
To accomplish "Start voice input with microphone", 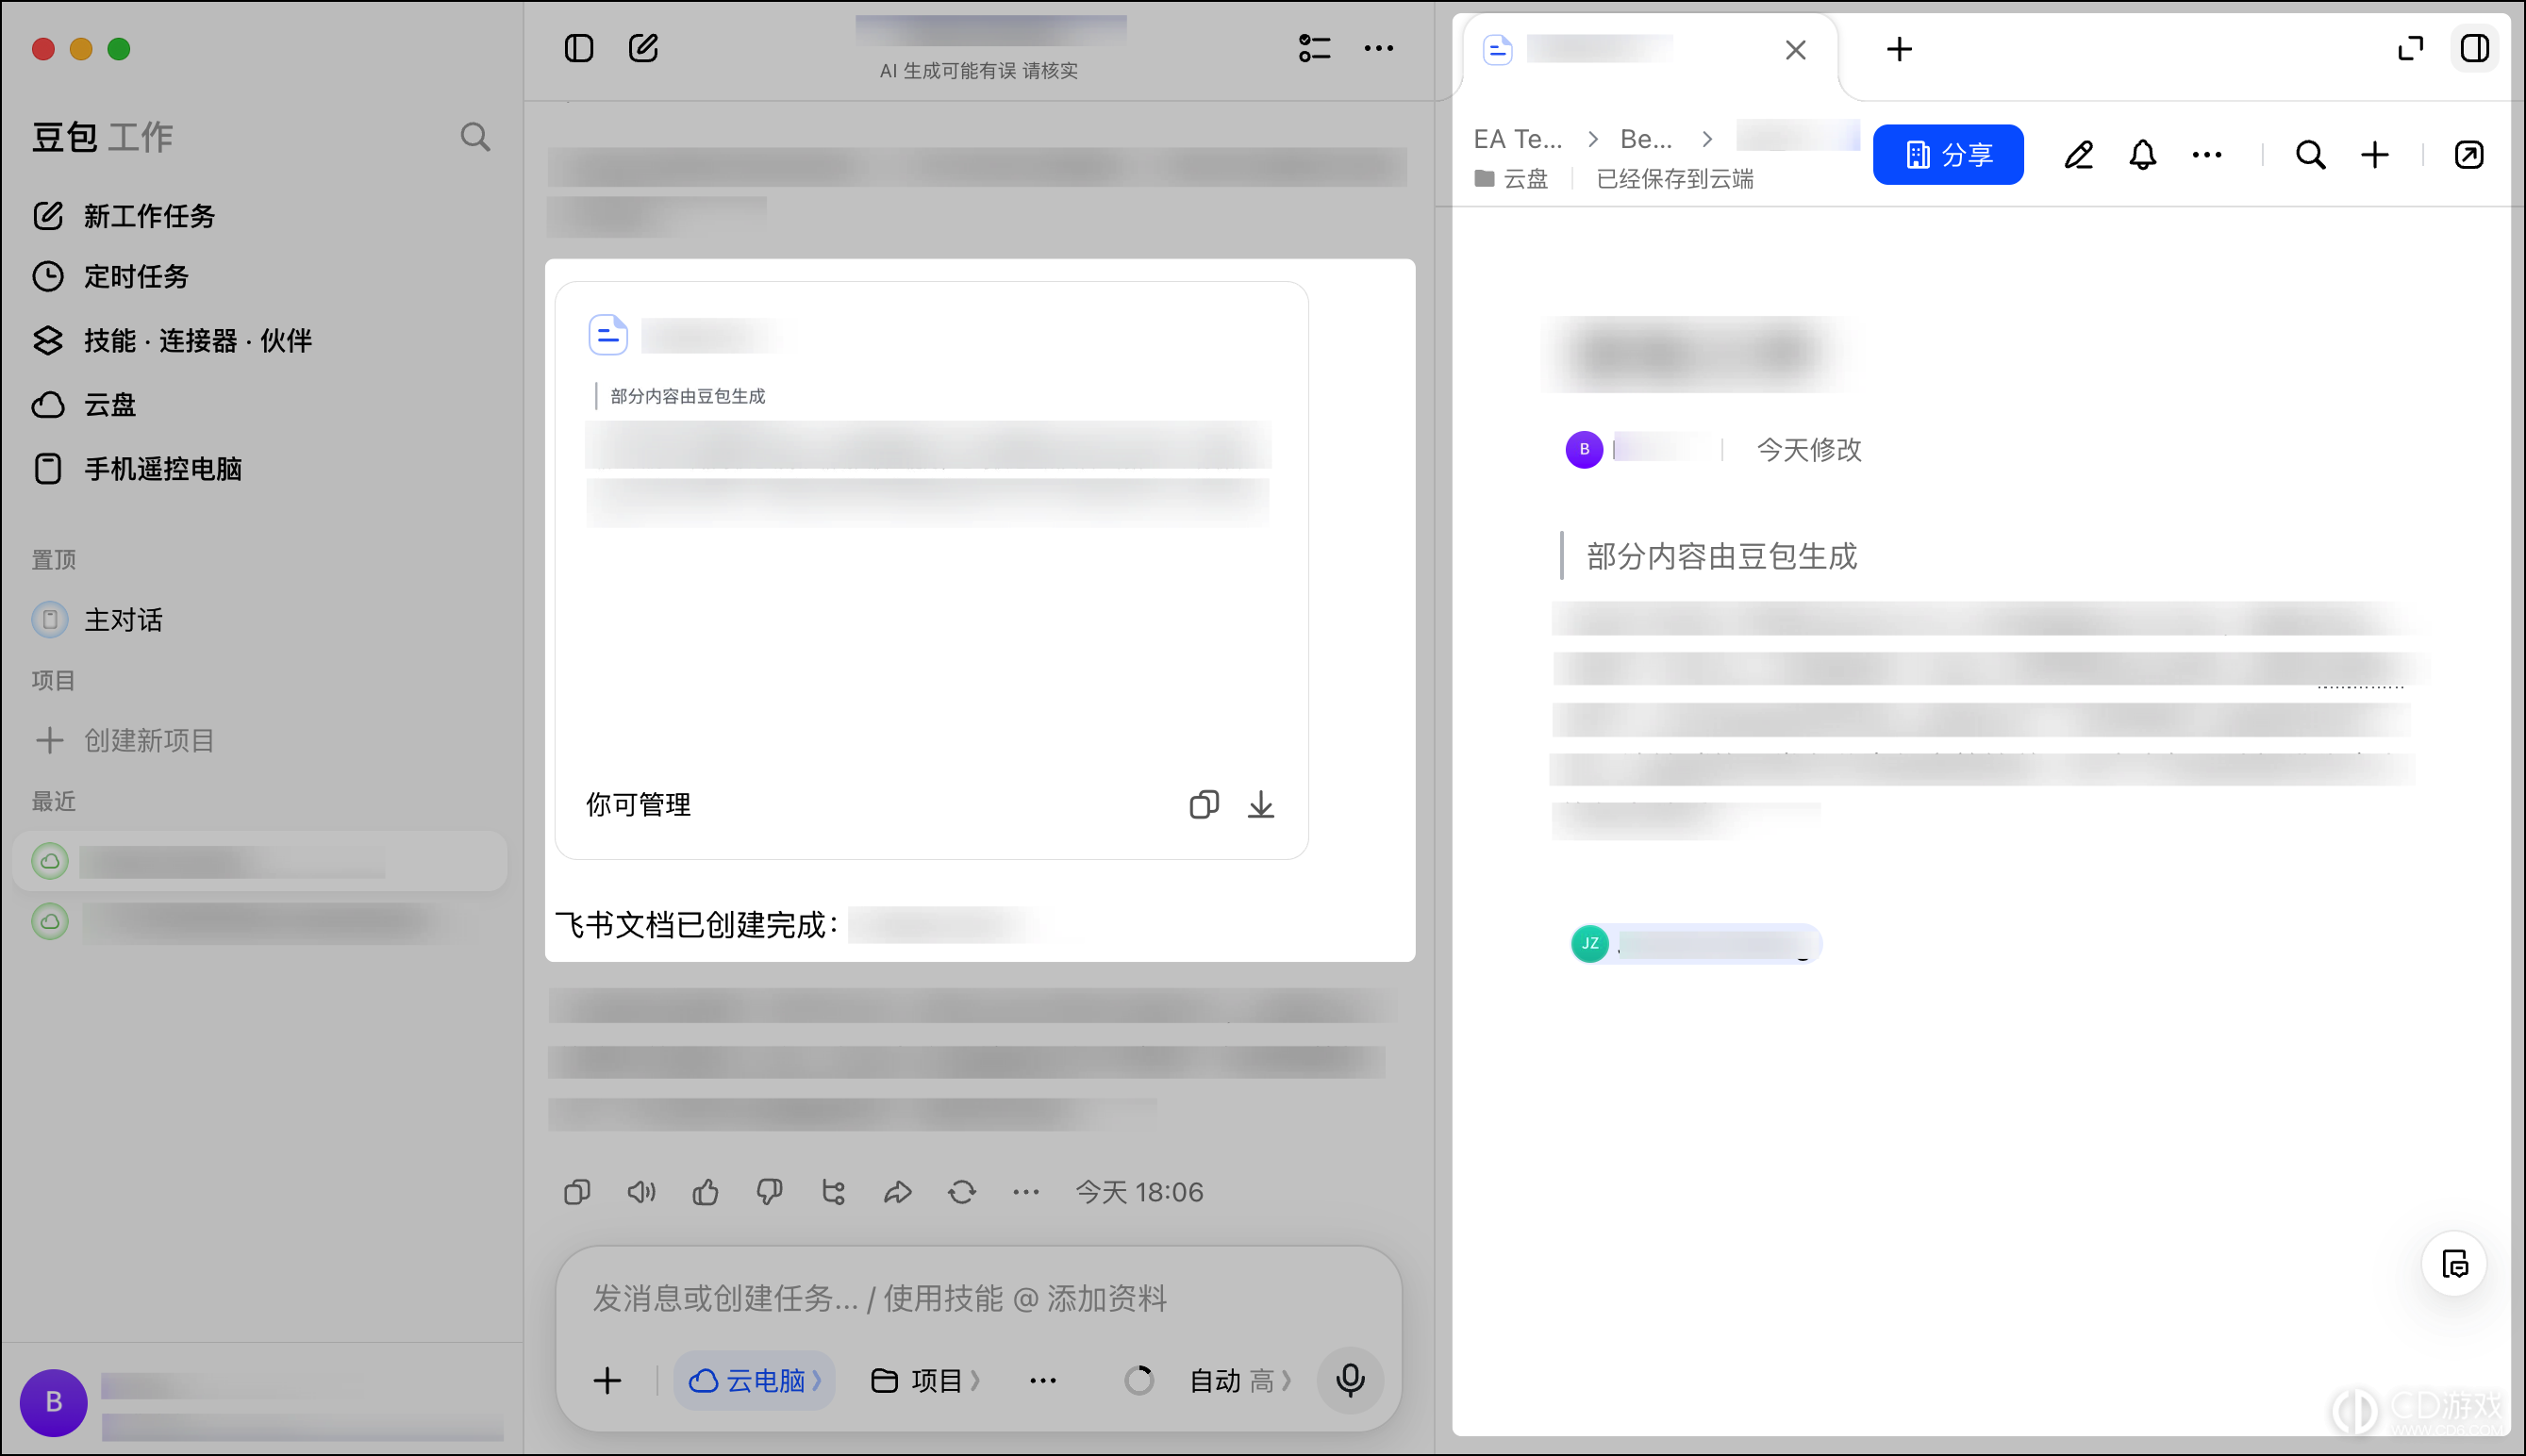I will [1350, 1381].
